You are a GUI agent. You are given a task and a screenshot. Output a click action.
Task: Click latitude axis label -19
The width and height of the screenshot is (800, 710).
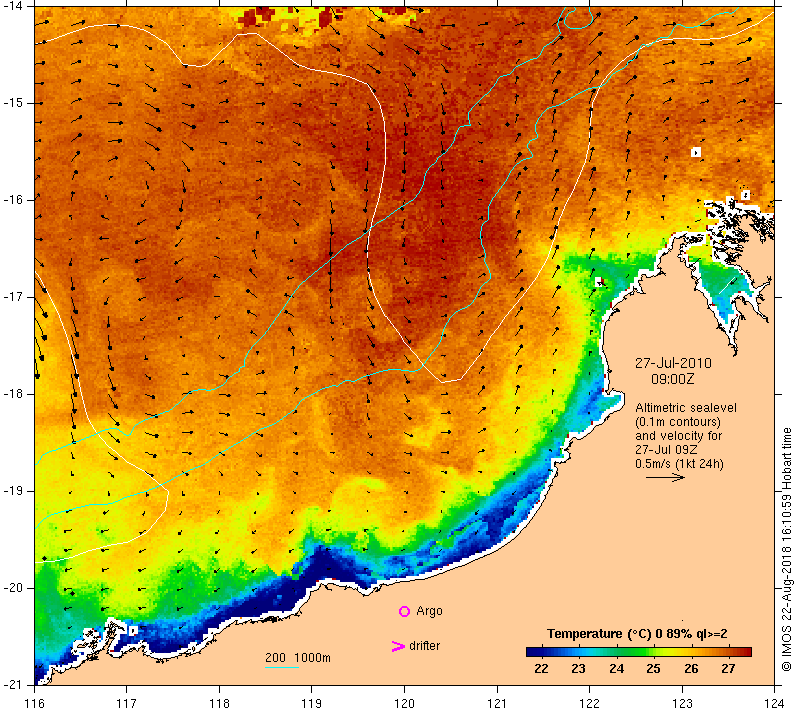point(12,491)
